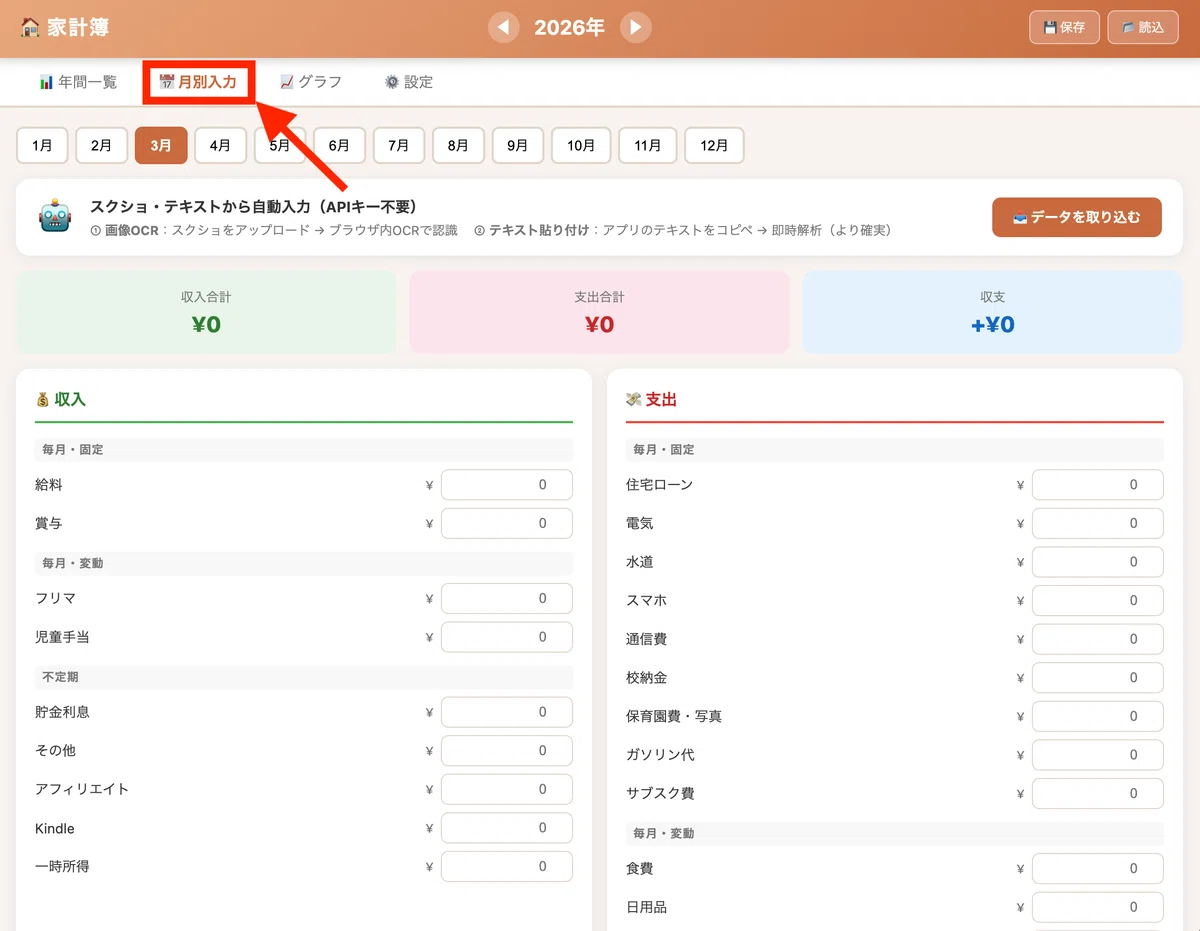
Task: Click the 収入合計 summary card
Action: (x=206, y=312)
